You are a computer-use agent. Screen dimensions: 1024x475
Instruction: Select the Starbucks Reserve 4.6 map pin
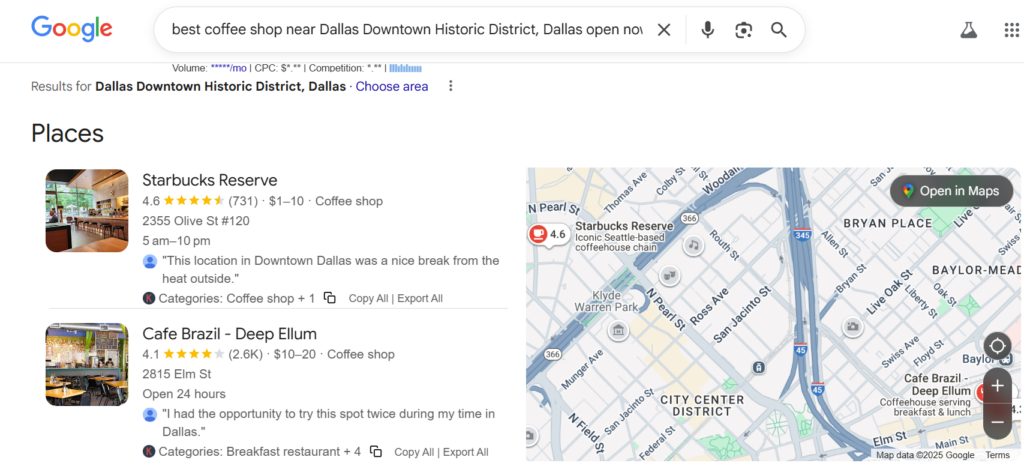click(x=548, y=234)
